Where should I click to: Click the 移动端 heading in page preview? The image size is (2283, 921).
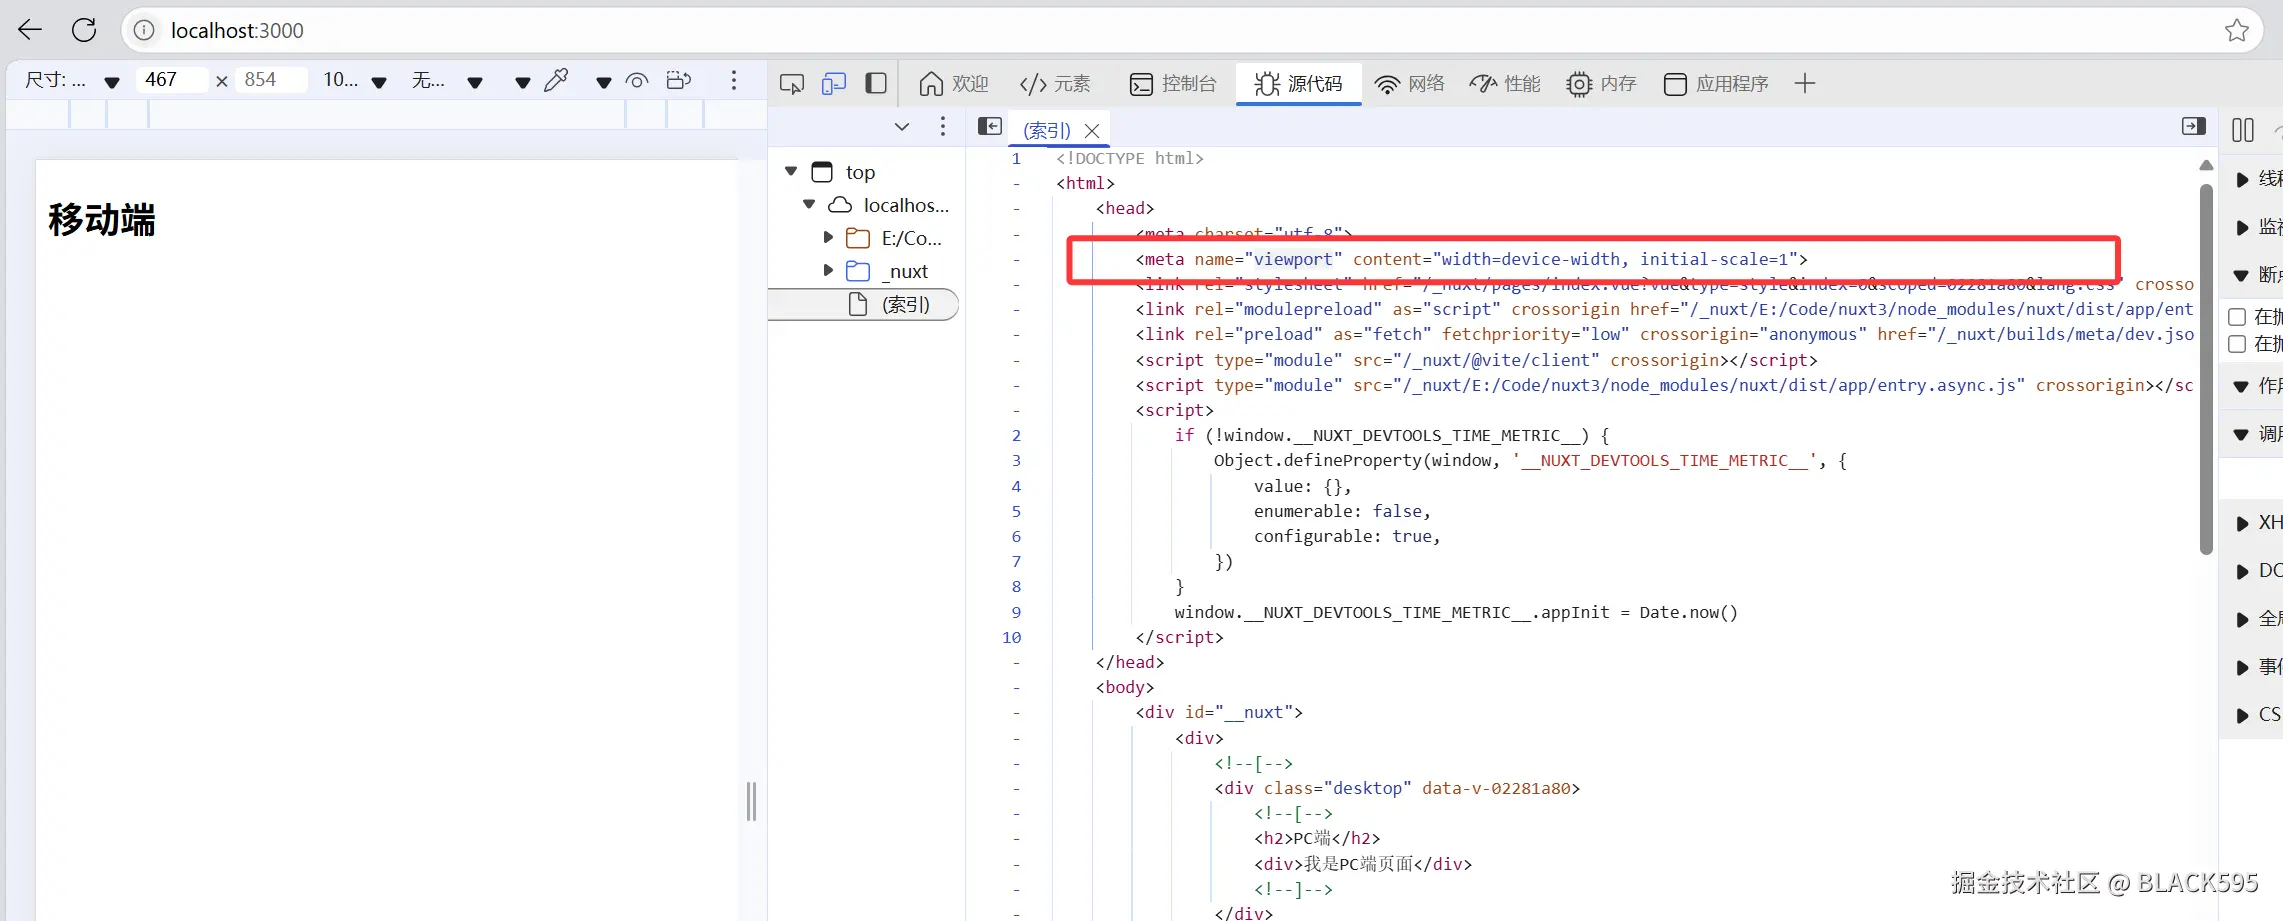click(x=102, y=220)
